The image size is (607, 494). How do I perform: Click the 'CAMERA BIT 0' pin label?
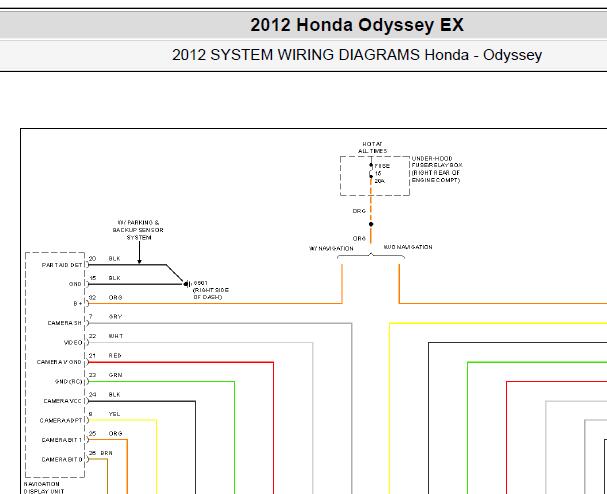tap(62, 460)
